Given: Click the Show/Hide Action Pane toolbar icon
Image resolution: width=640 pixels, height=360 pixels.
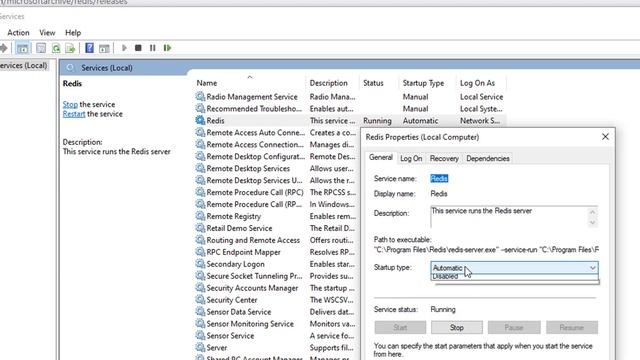Looking at the screenshot, I should 104,48.
